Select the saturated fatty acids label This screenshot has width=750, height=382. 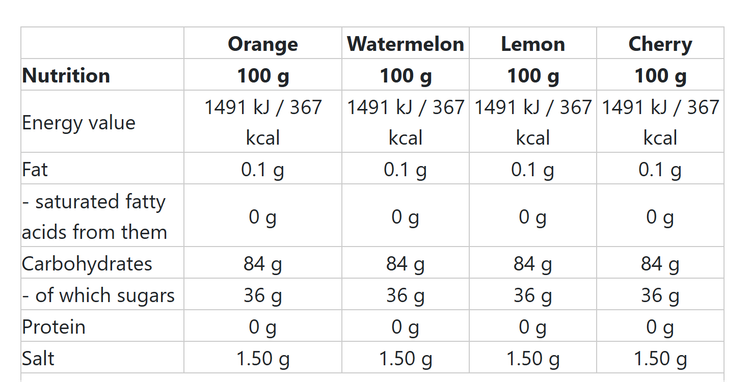point(94,216)
